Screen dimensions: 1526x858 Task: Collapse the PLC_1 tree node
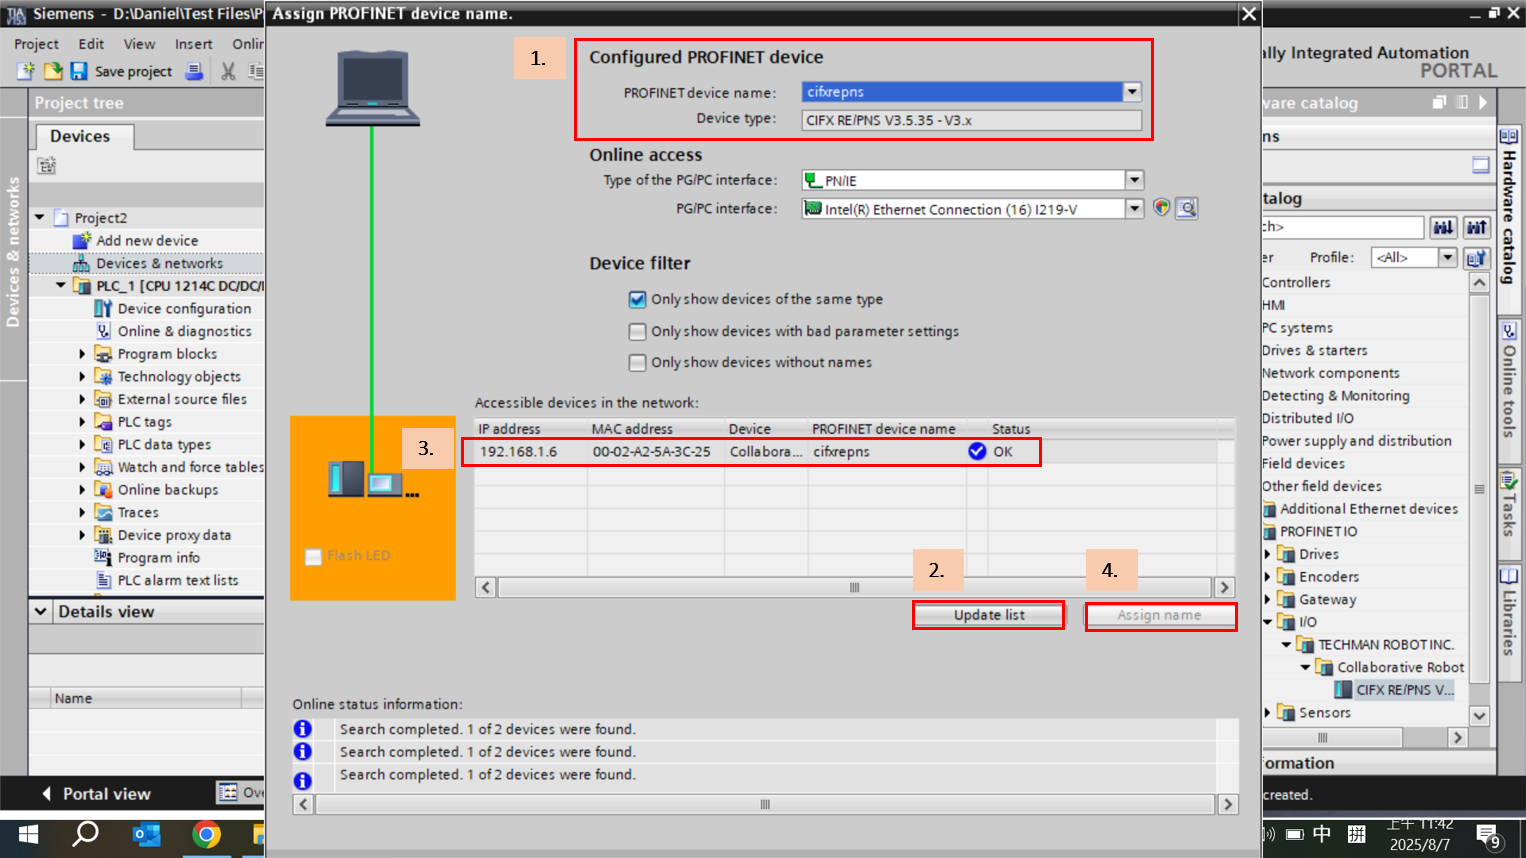pos(60,286)
